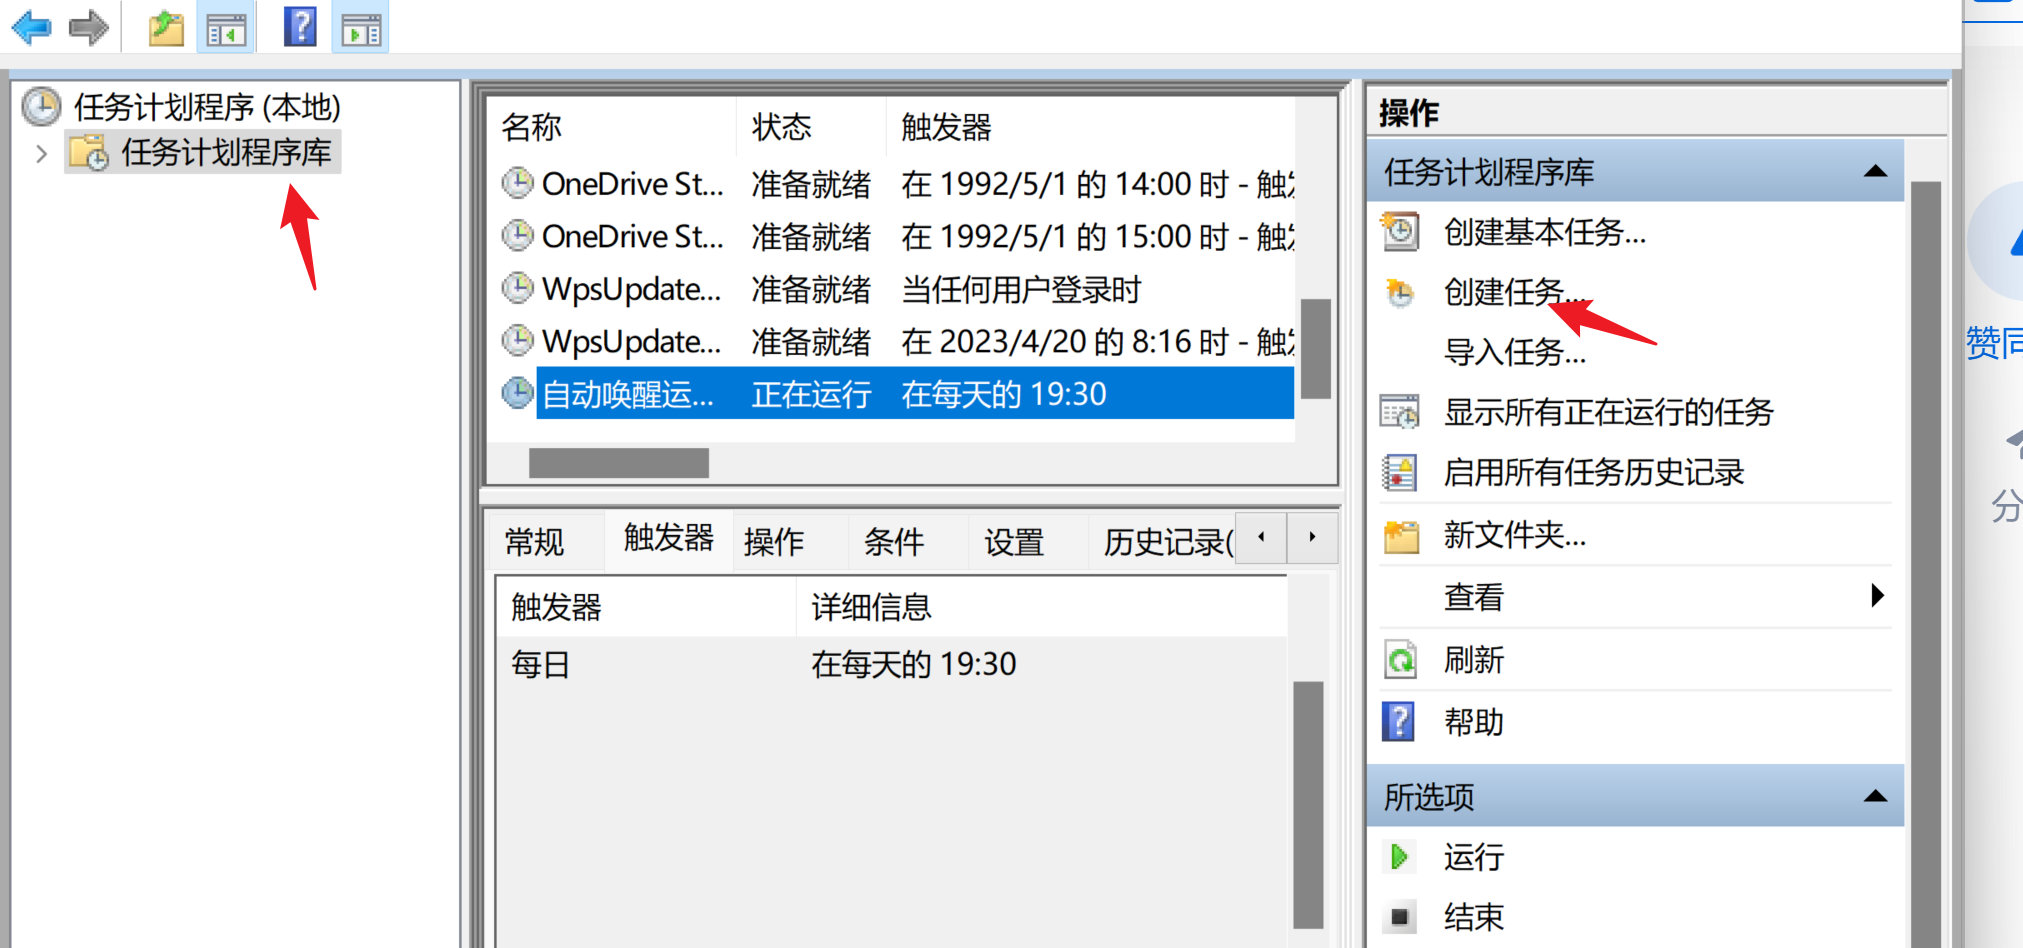Click the green 运行 play icon
Viewport: 2023px width, 948px height.
point(1399,857)
